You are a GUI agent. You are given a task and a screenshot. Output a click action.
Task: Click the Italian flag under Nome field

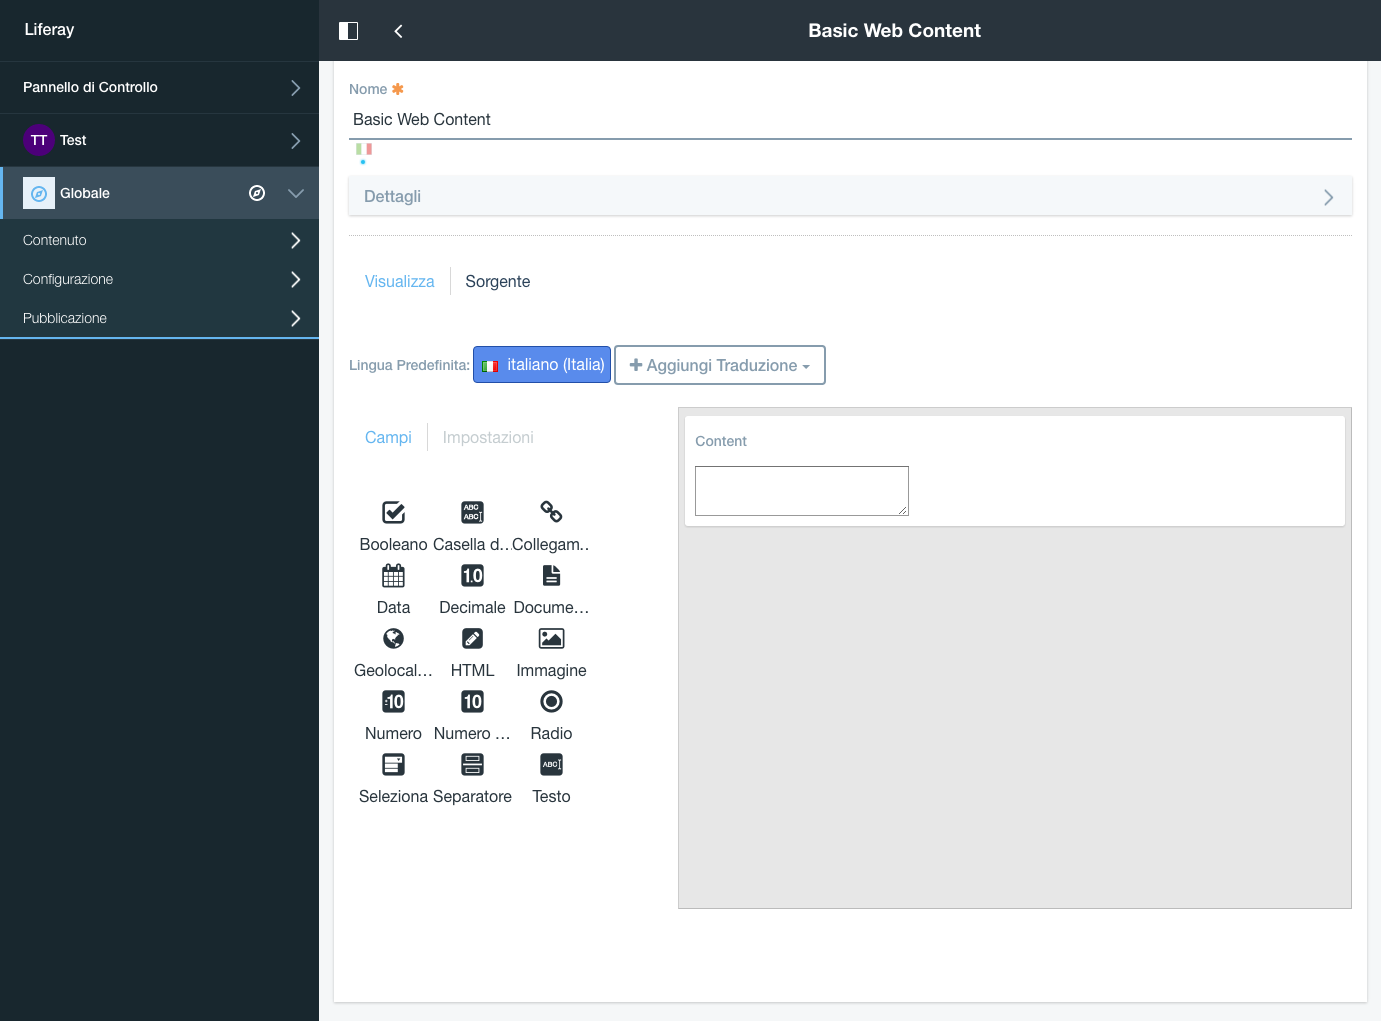tap(364, 149)
